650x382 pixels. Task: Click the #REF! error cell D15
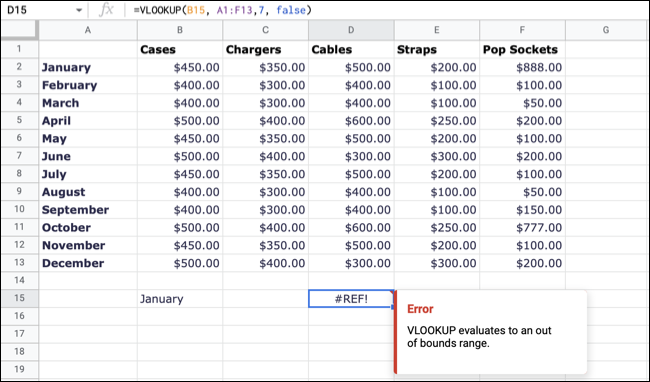click(351, 299)
